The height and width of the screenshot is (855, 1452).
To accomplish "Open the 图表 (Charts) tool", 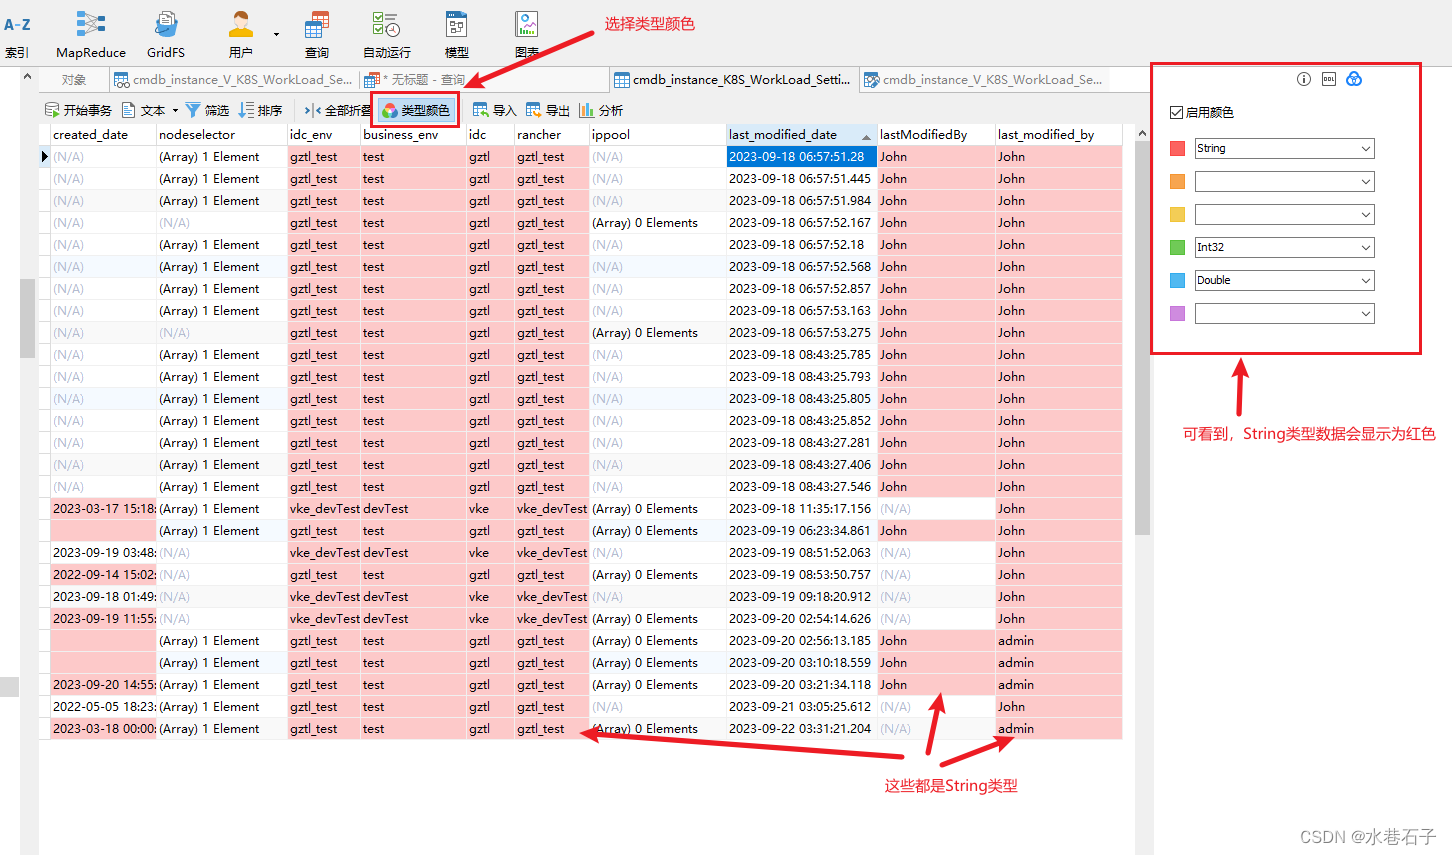I will click(527, 36).
